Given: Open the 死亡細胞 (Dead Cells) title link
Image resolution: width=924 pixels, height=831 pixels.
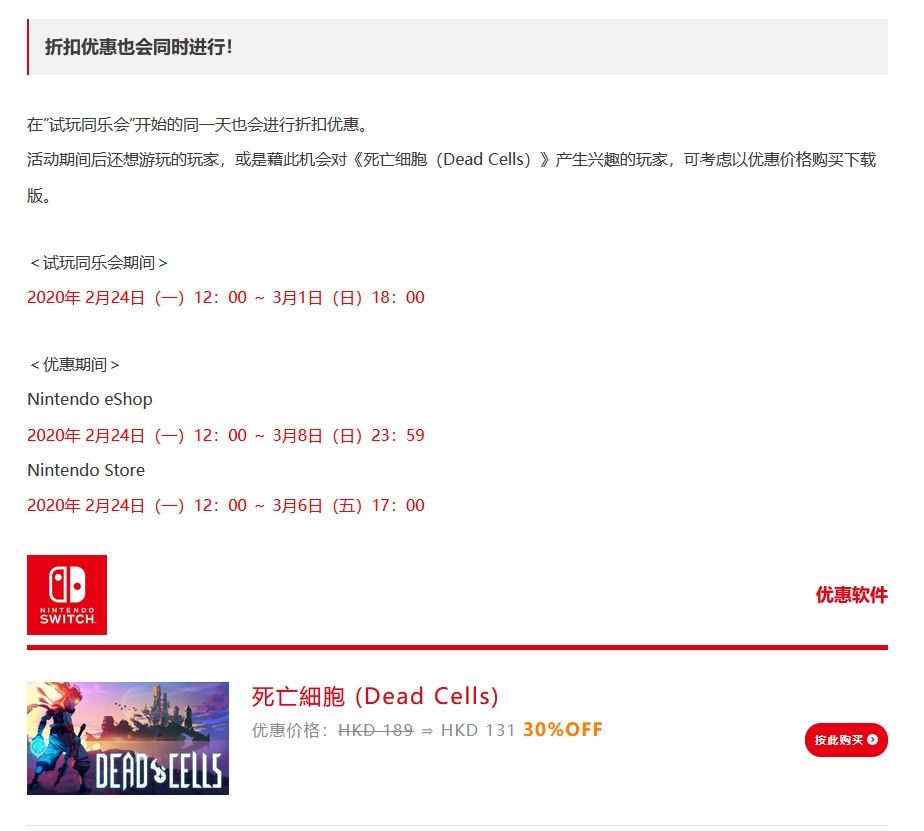Looking at the screenshot, I should pyautogui.click(x=375, y=696).
